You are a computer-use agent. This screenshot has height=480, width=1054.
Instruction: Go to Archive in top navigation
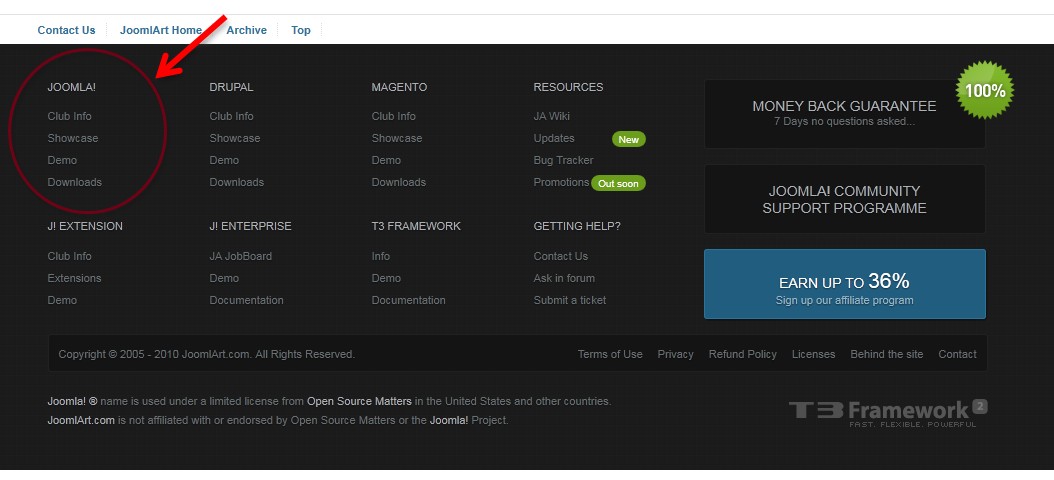(x=247, y=30)
